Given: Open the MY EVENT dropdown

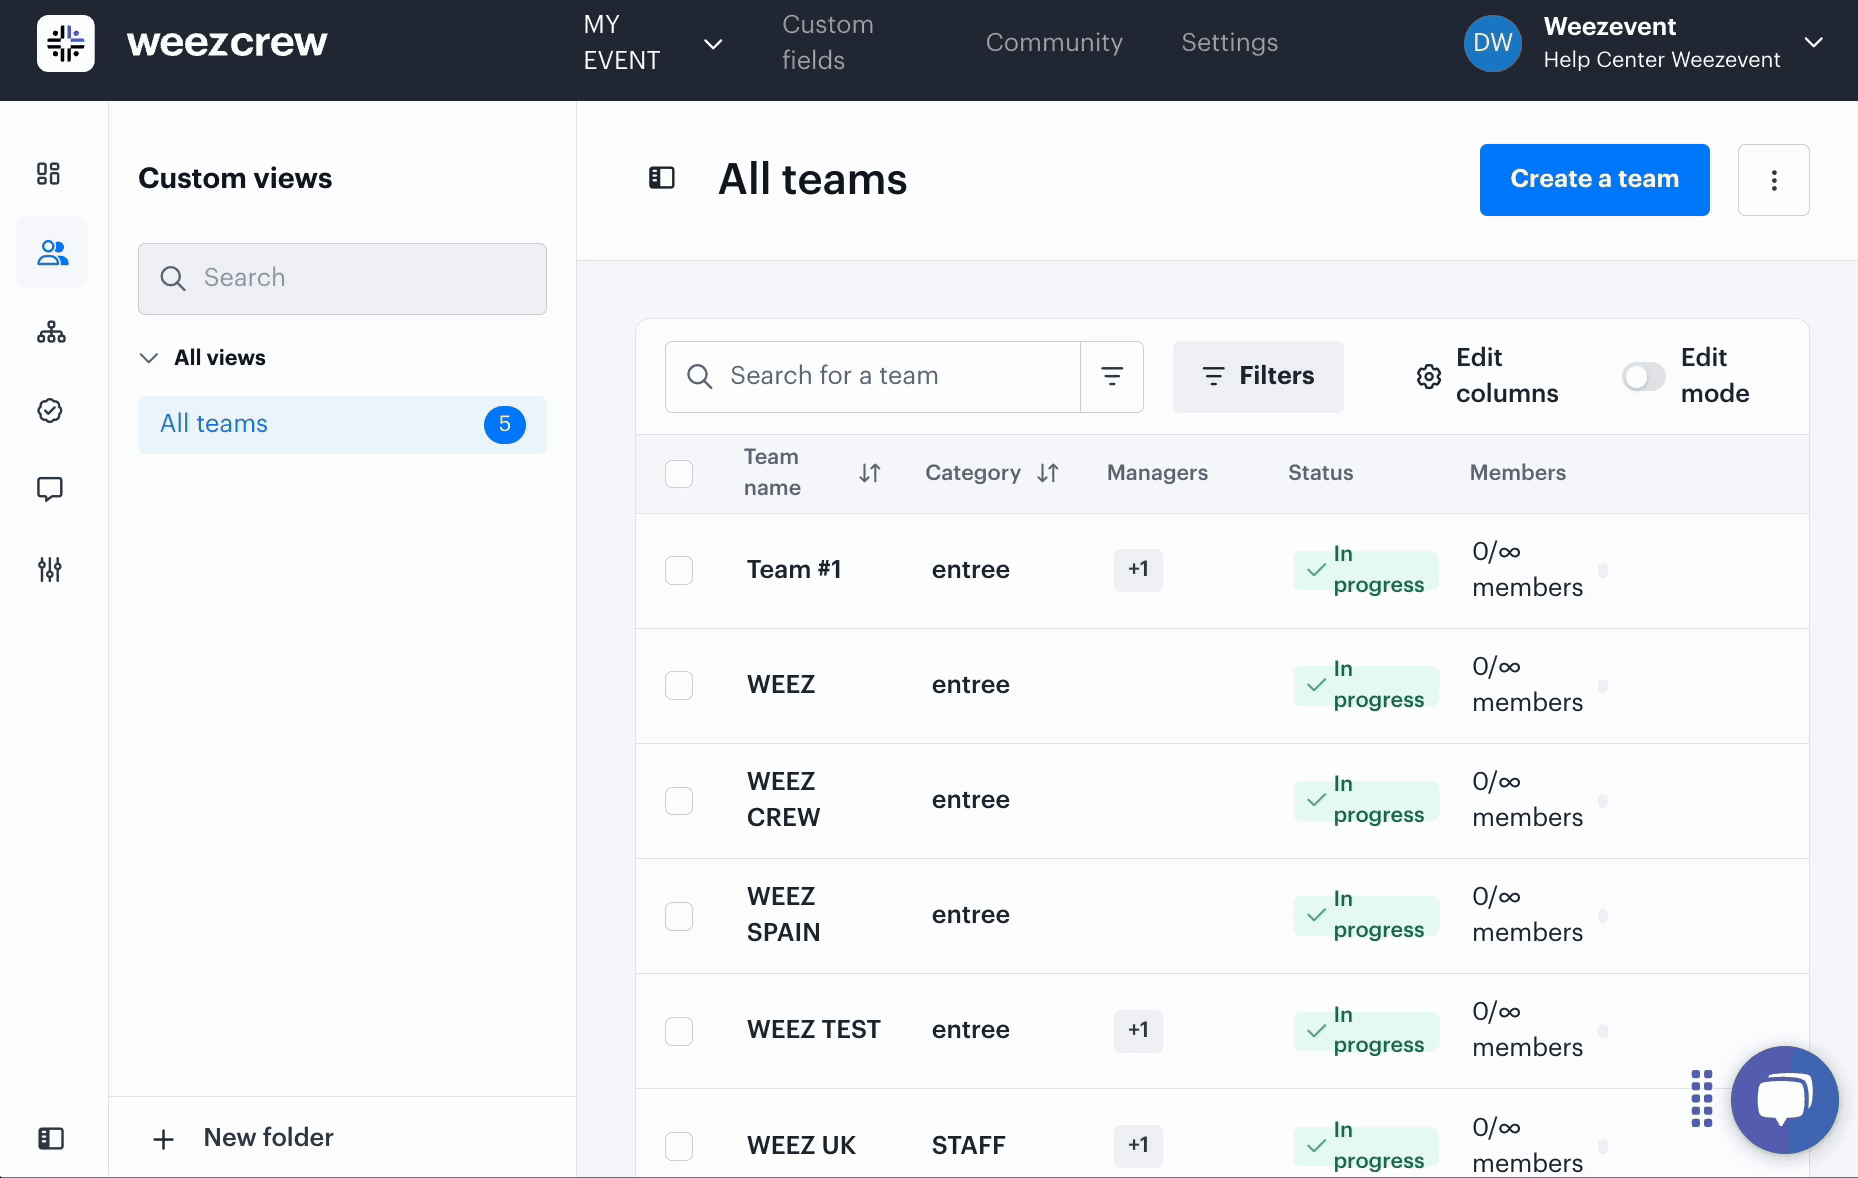Looking at the screenshot, I should pos(653,43).
